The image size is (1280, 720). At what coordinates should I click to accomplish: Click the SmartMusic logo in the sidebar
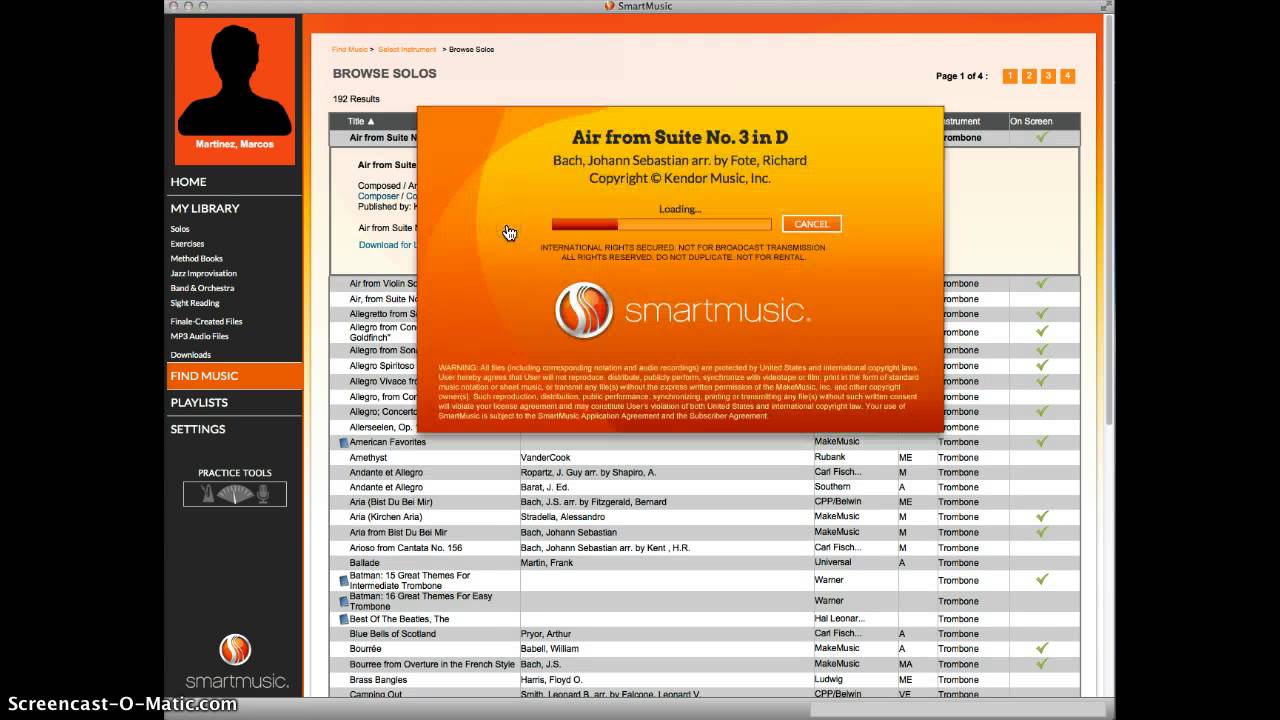pos(235,662)
